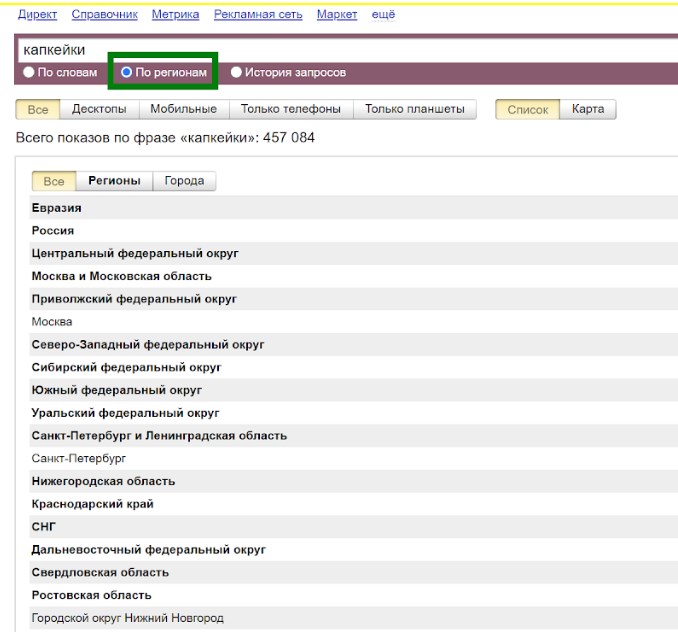Click Санкт-Петербург и Ленинградская область row
This screenshot has height=632, width=678.
click(x=354, y=436)
